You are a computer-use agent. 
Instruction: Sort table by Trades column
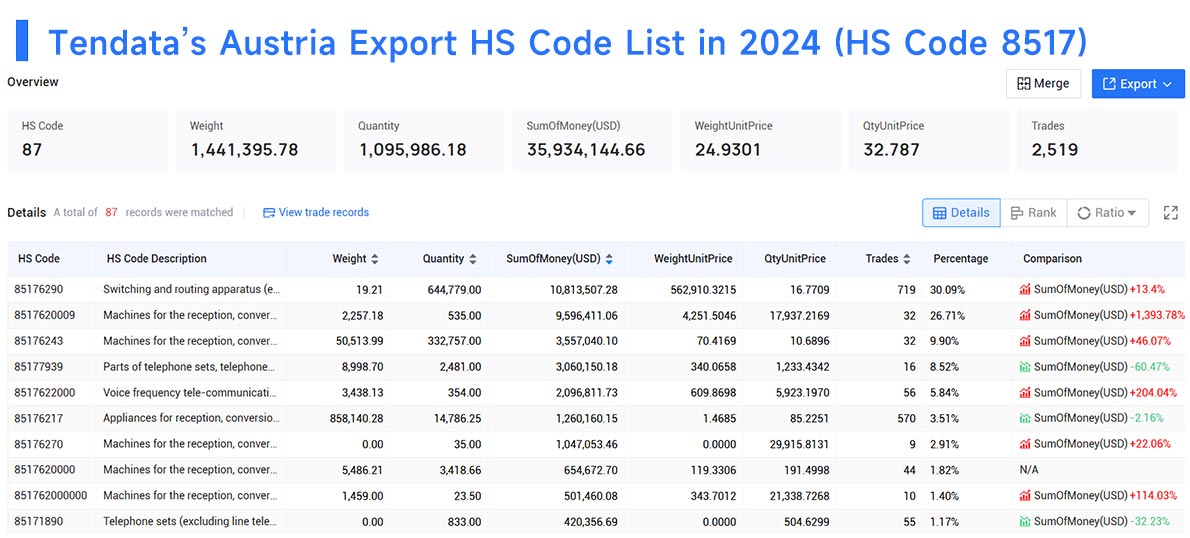[905, 259]
